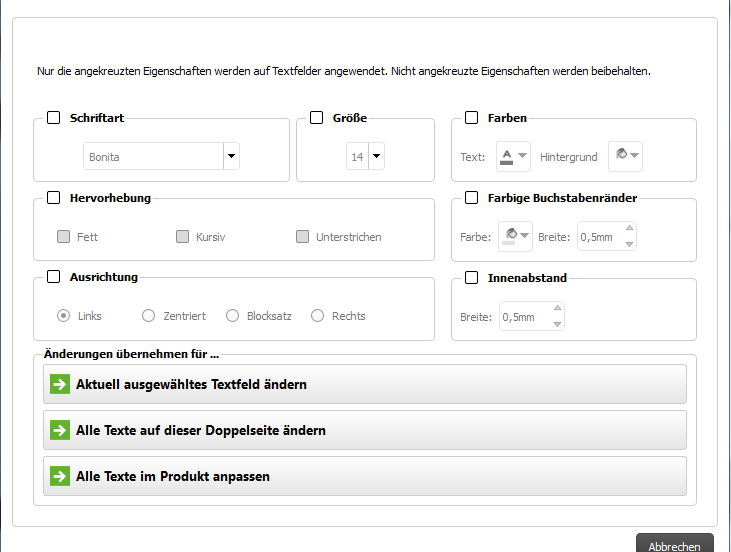
Task: Click the Innenabstand Breite input field
Action: pyautogui.click(x=524, y=317)
